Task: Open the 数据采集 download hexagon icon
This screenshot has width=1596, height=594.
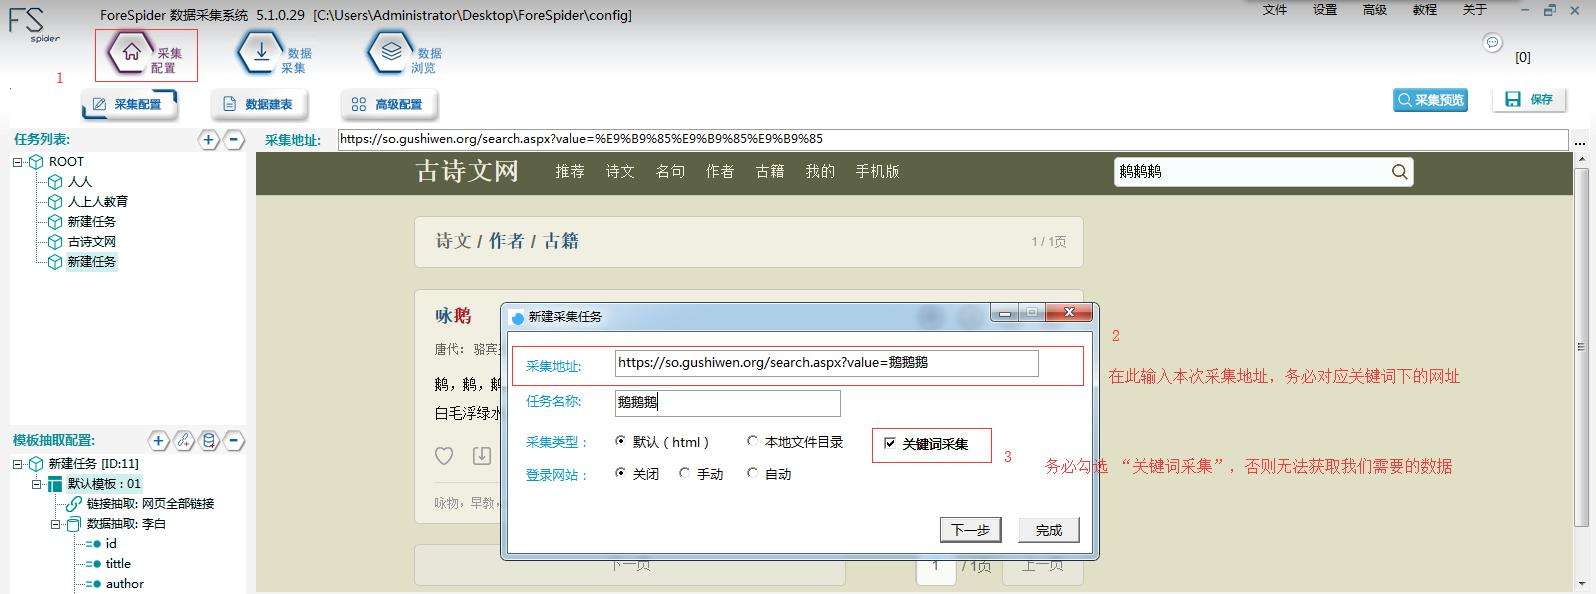Action: [x=261, y=53]
